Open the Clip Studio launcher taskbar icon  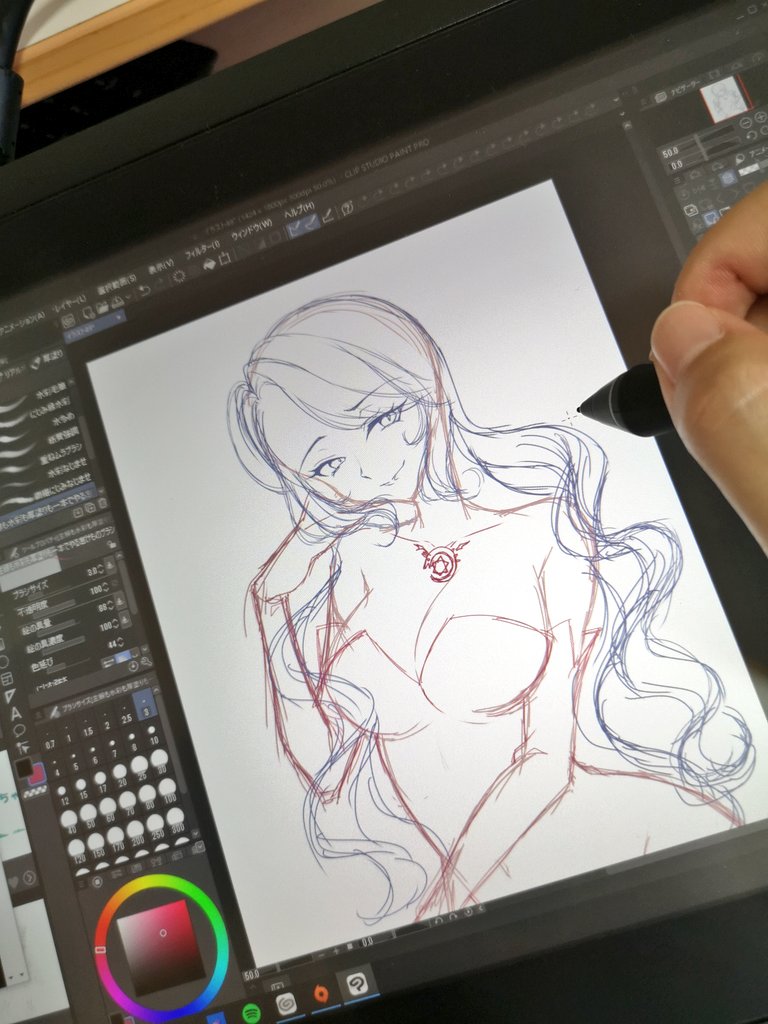[x=286, y=1003]
